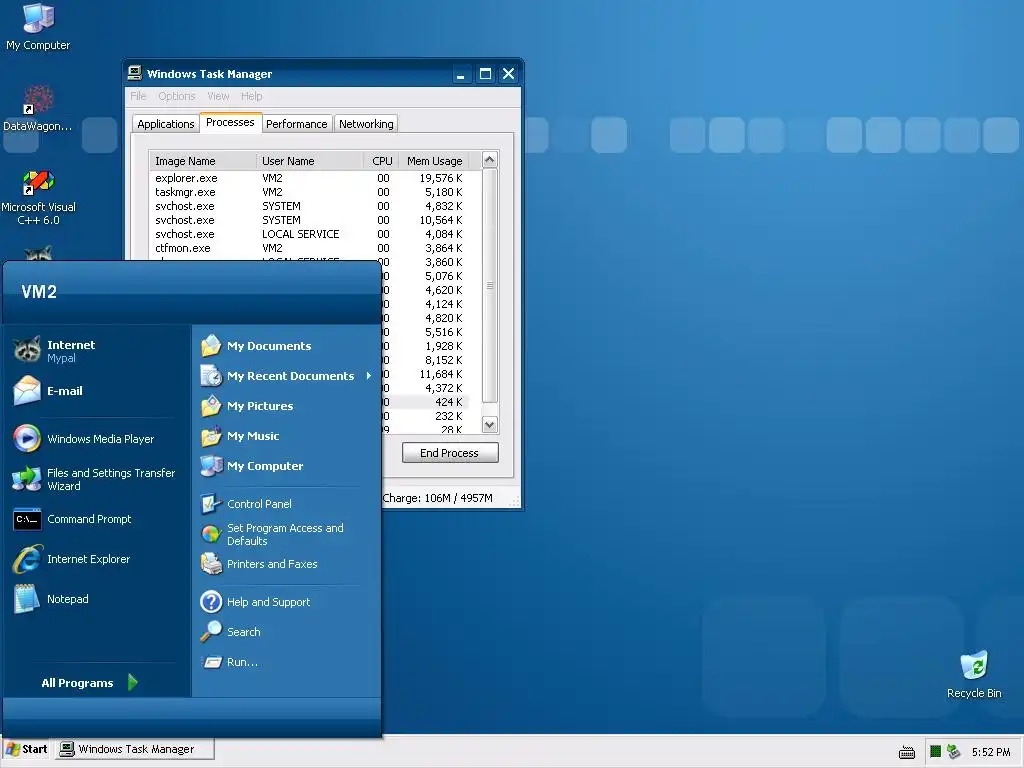Select taskmgr.exe process row
Viewport: 1024px width, 768px height.
click(309, 192)
